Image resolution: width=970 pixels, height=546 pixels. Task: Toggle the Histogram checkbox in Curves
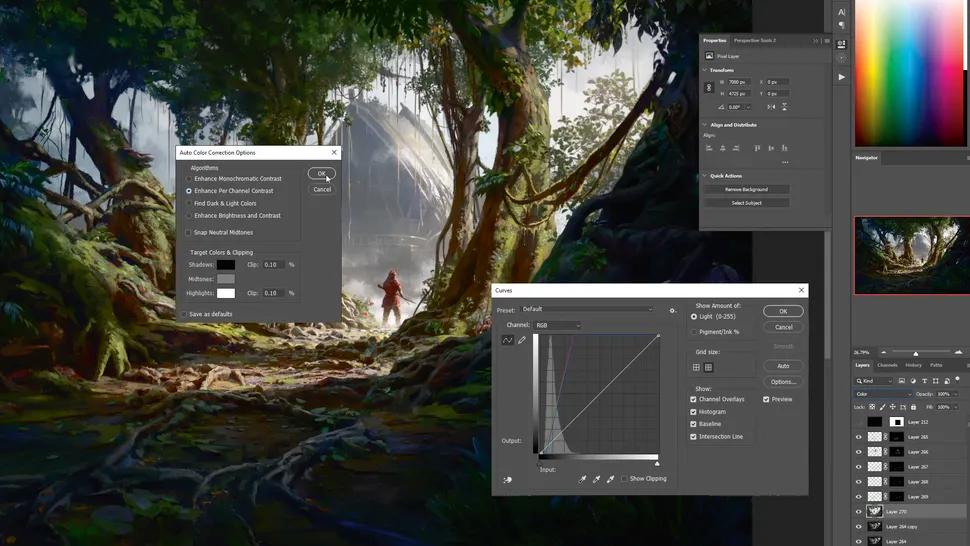693,412
